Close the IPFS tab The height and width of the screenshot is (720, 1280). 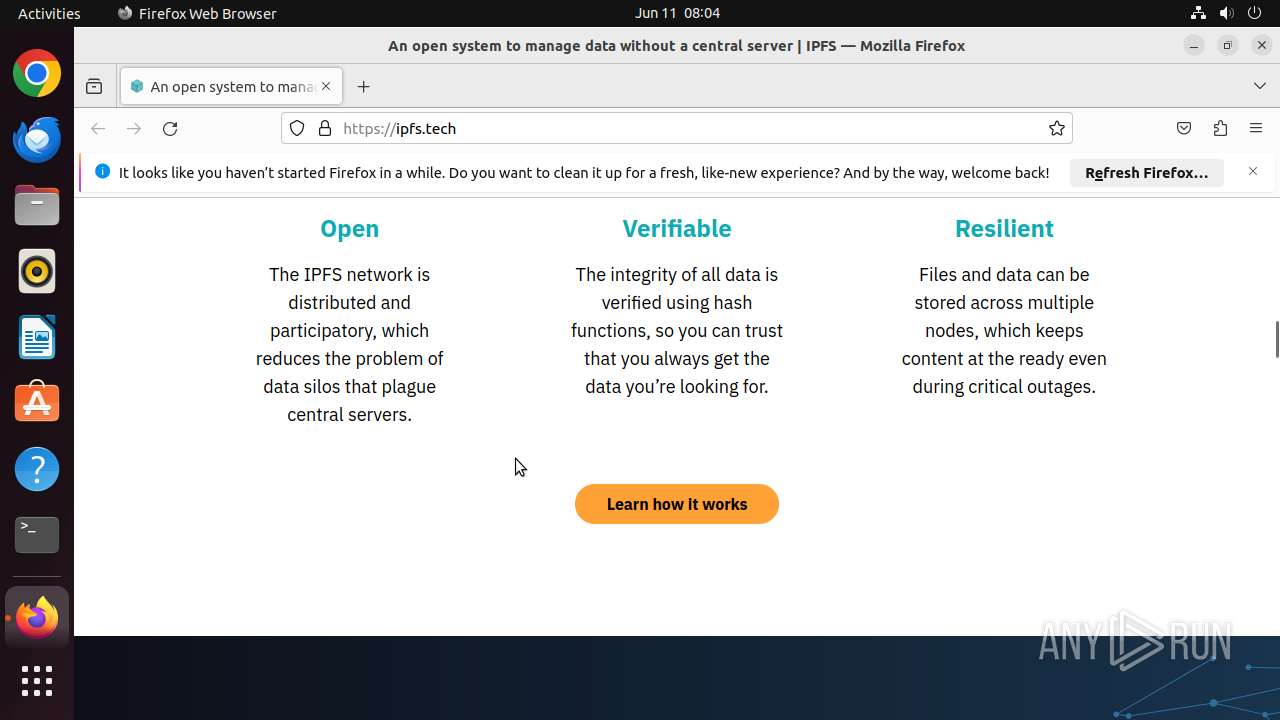[x=326, y=87]
